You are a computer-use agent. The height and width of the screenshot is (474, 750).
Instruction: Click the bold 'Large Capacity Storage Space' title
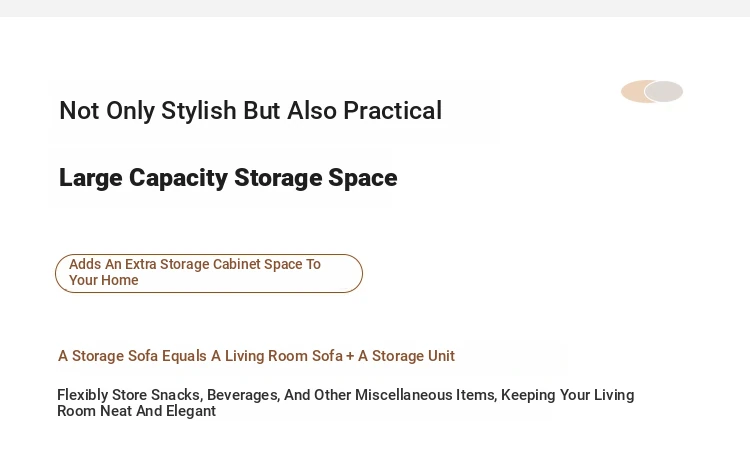click(x=228, y=178)
